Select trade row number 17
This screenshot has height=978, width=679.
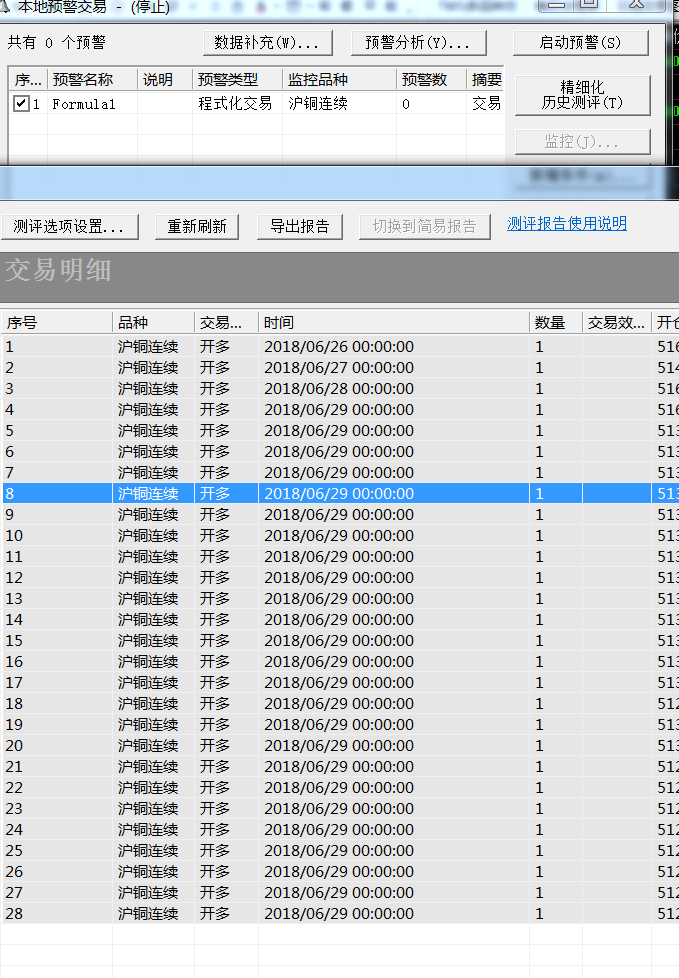[339, 683]
